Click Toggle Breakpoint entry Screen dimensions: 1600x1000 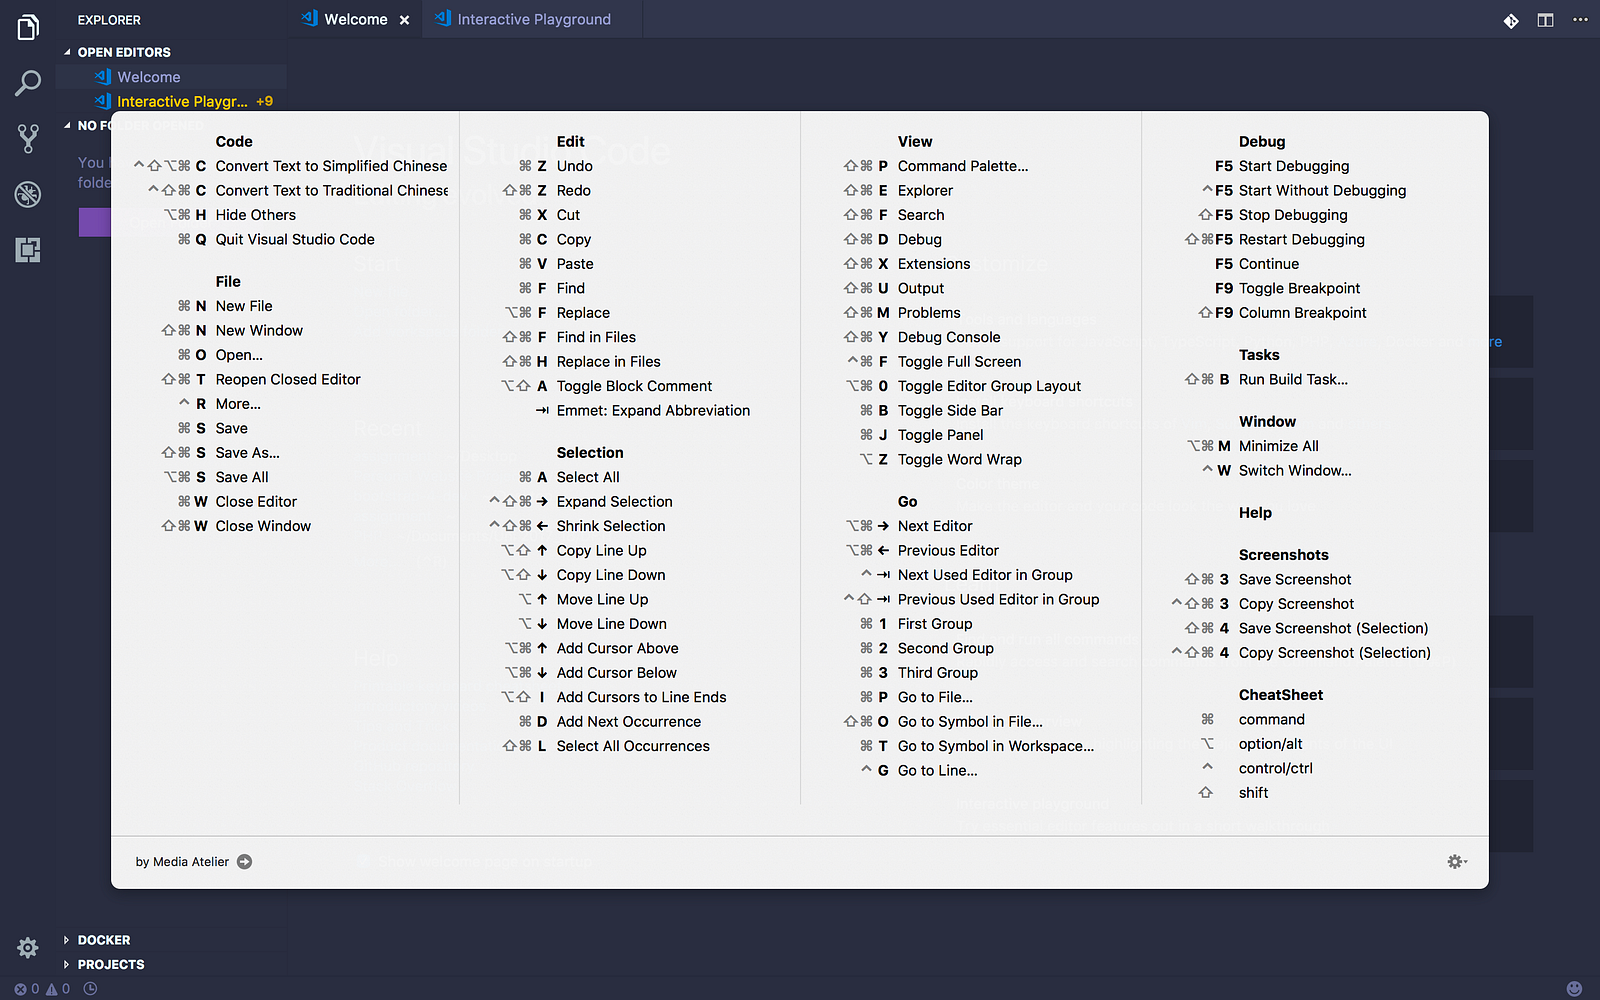click(1299, 288)
